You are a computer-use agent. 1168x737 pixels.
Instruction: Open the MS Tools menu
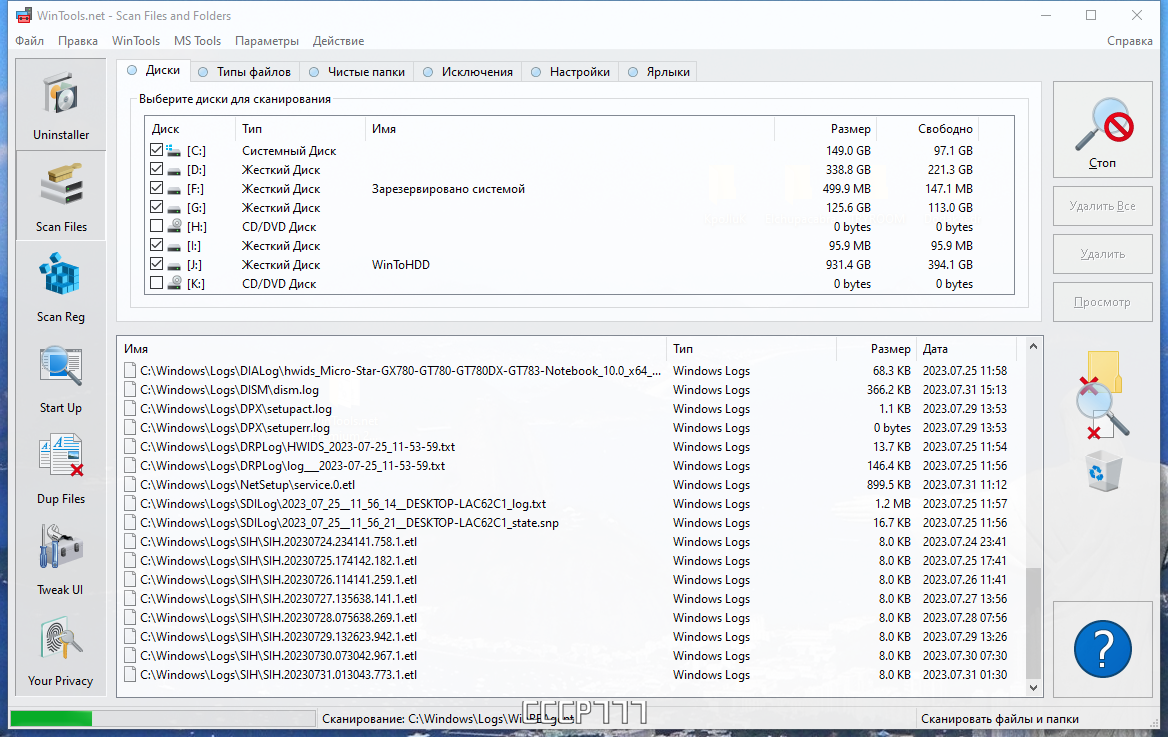pyautogui.click(x=197, y=41)
